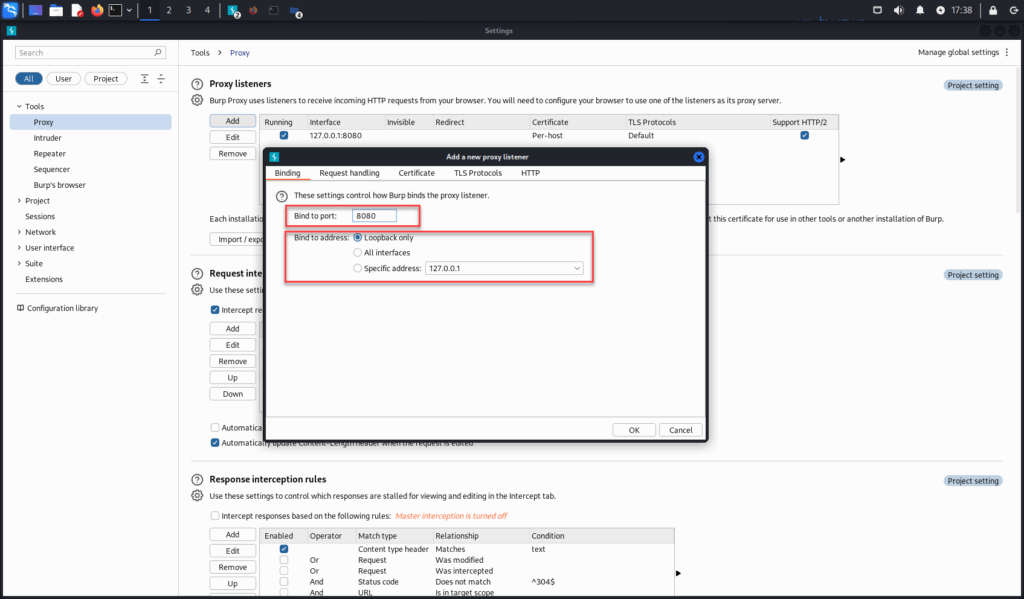This screenshot has width=1024, height=599.
Task: Select the Project settings filter
Action: click(x=106, y=78)
